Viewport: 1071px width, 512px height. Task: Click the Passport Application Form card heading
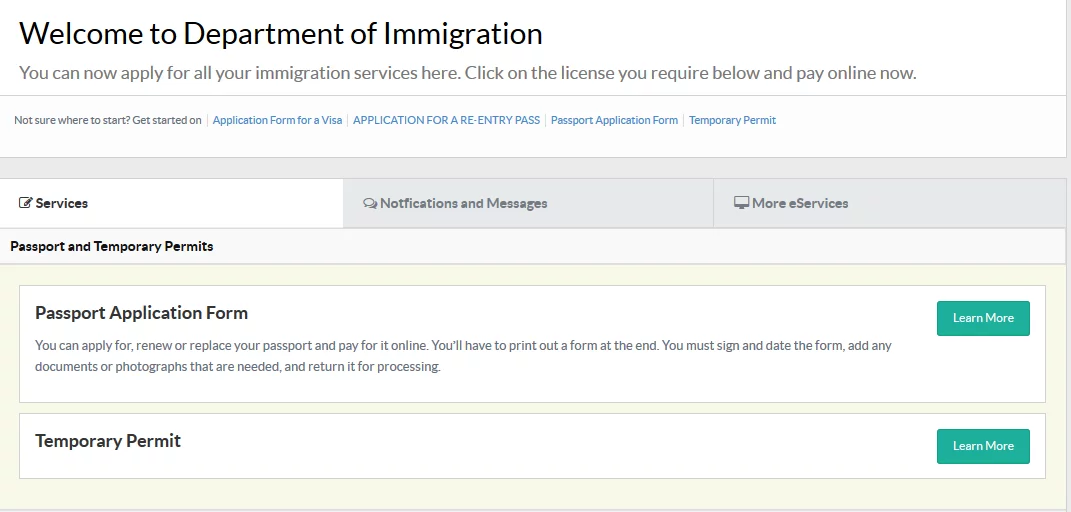(141, 313)
